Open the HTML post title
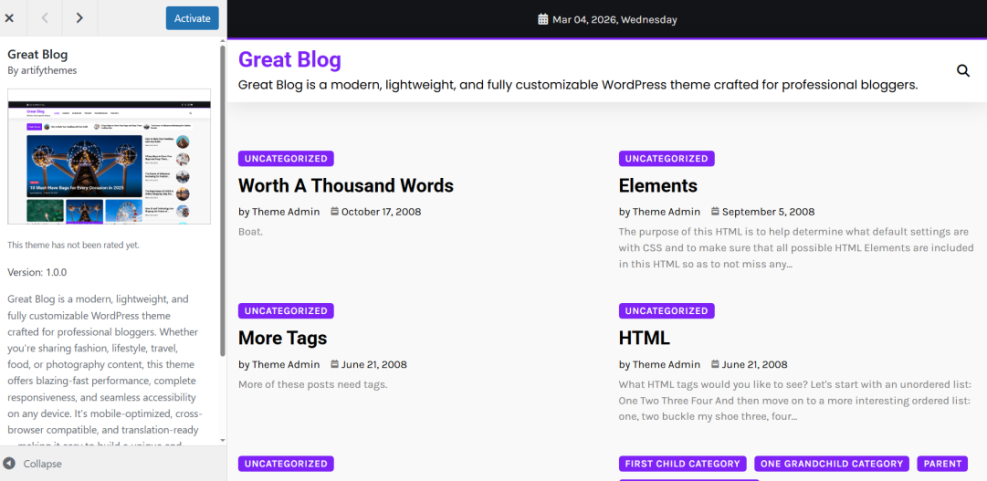 click(644, 338)
